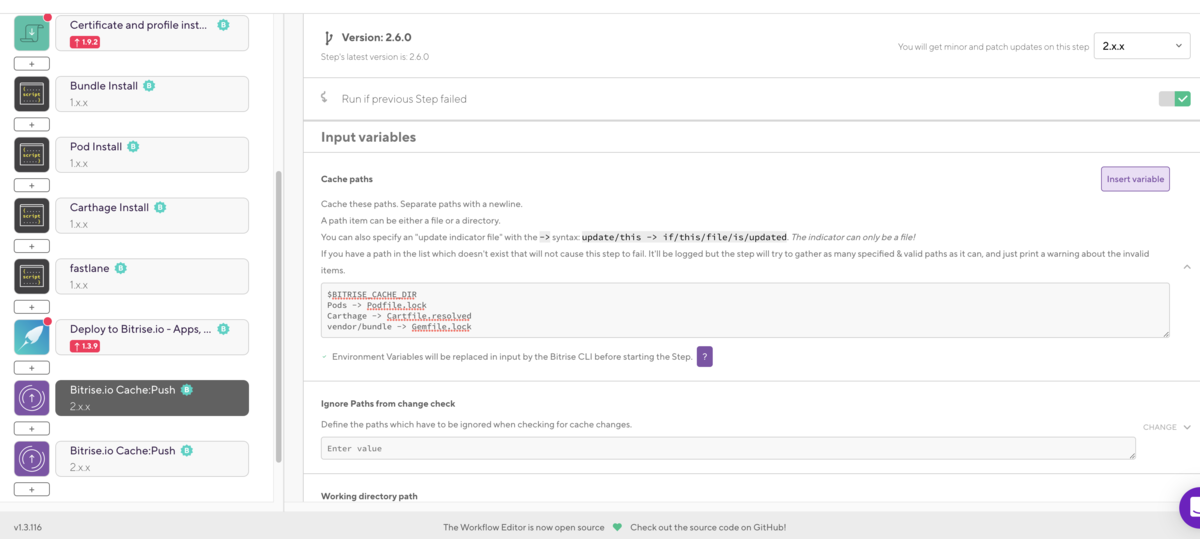Viewport: 1200px width, 539px height.
Task: Click the highlighted Bitrise.io Cache:Push step icon
Action: (32, 398)
